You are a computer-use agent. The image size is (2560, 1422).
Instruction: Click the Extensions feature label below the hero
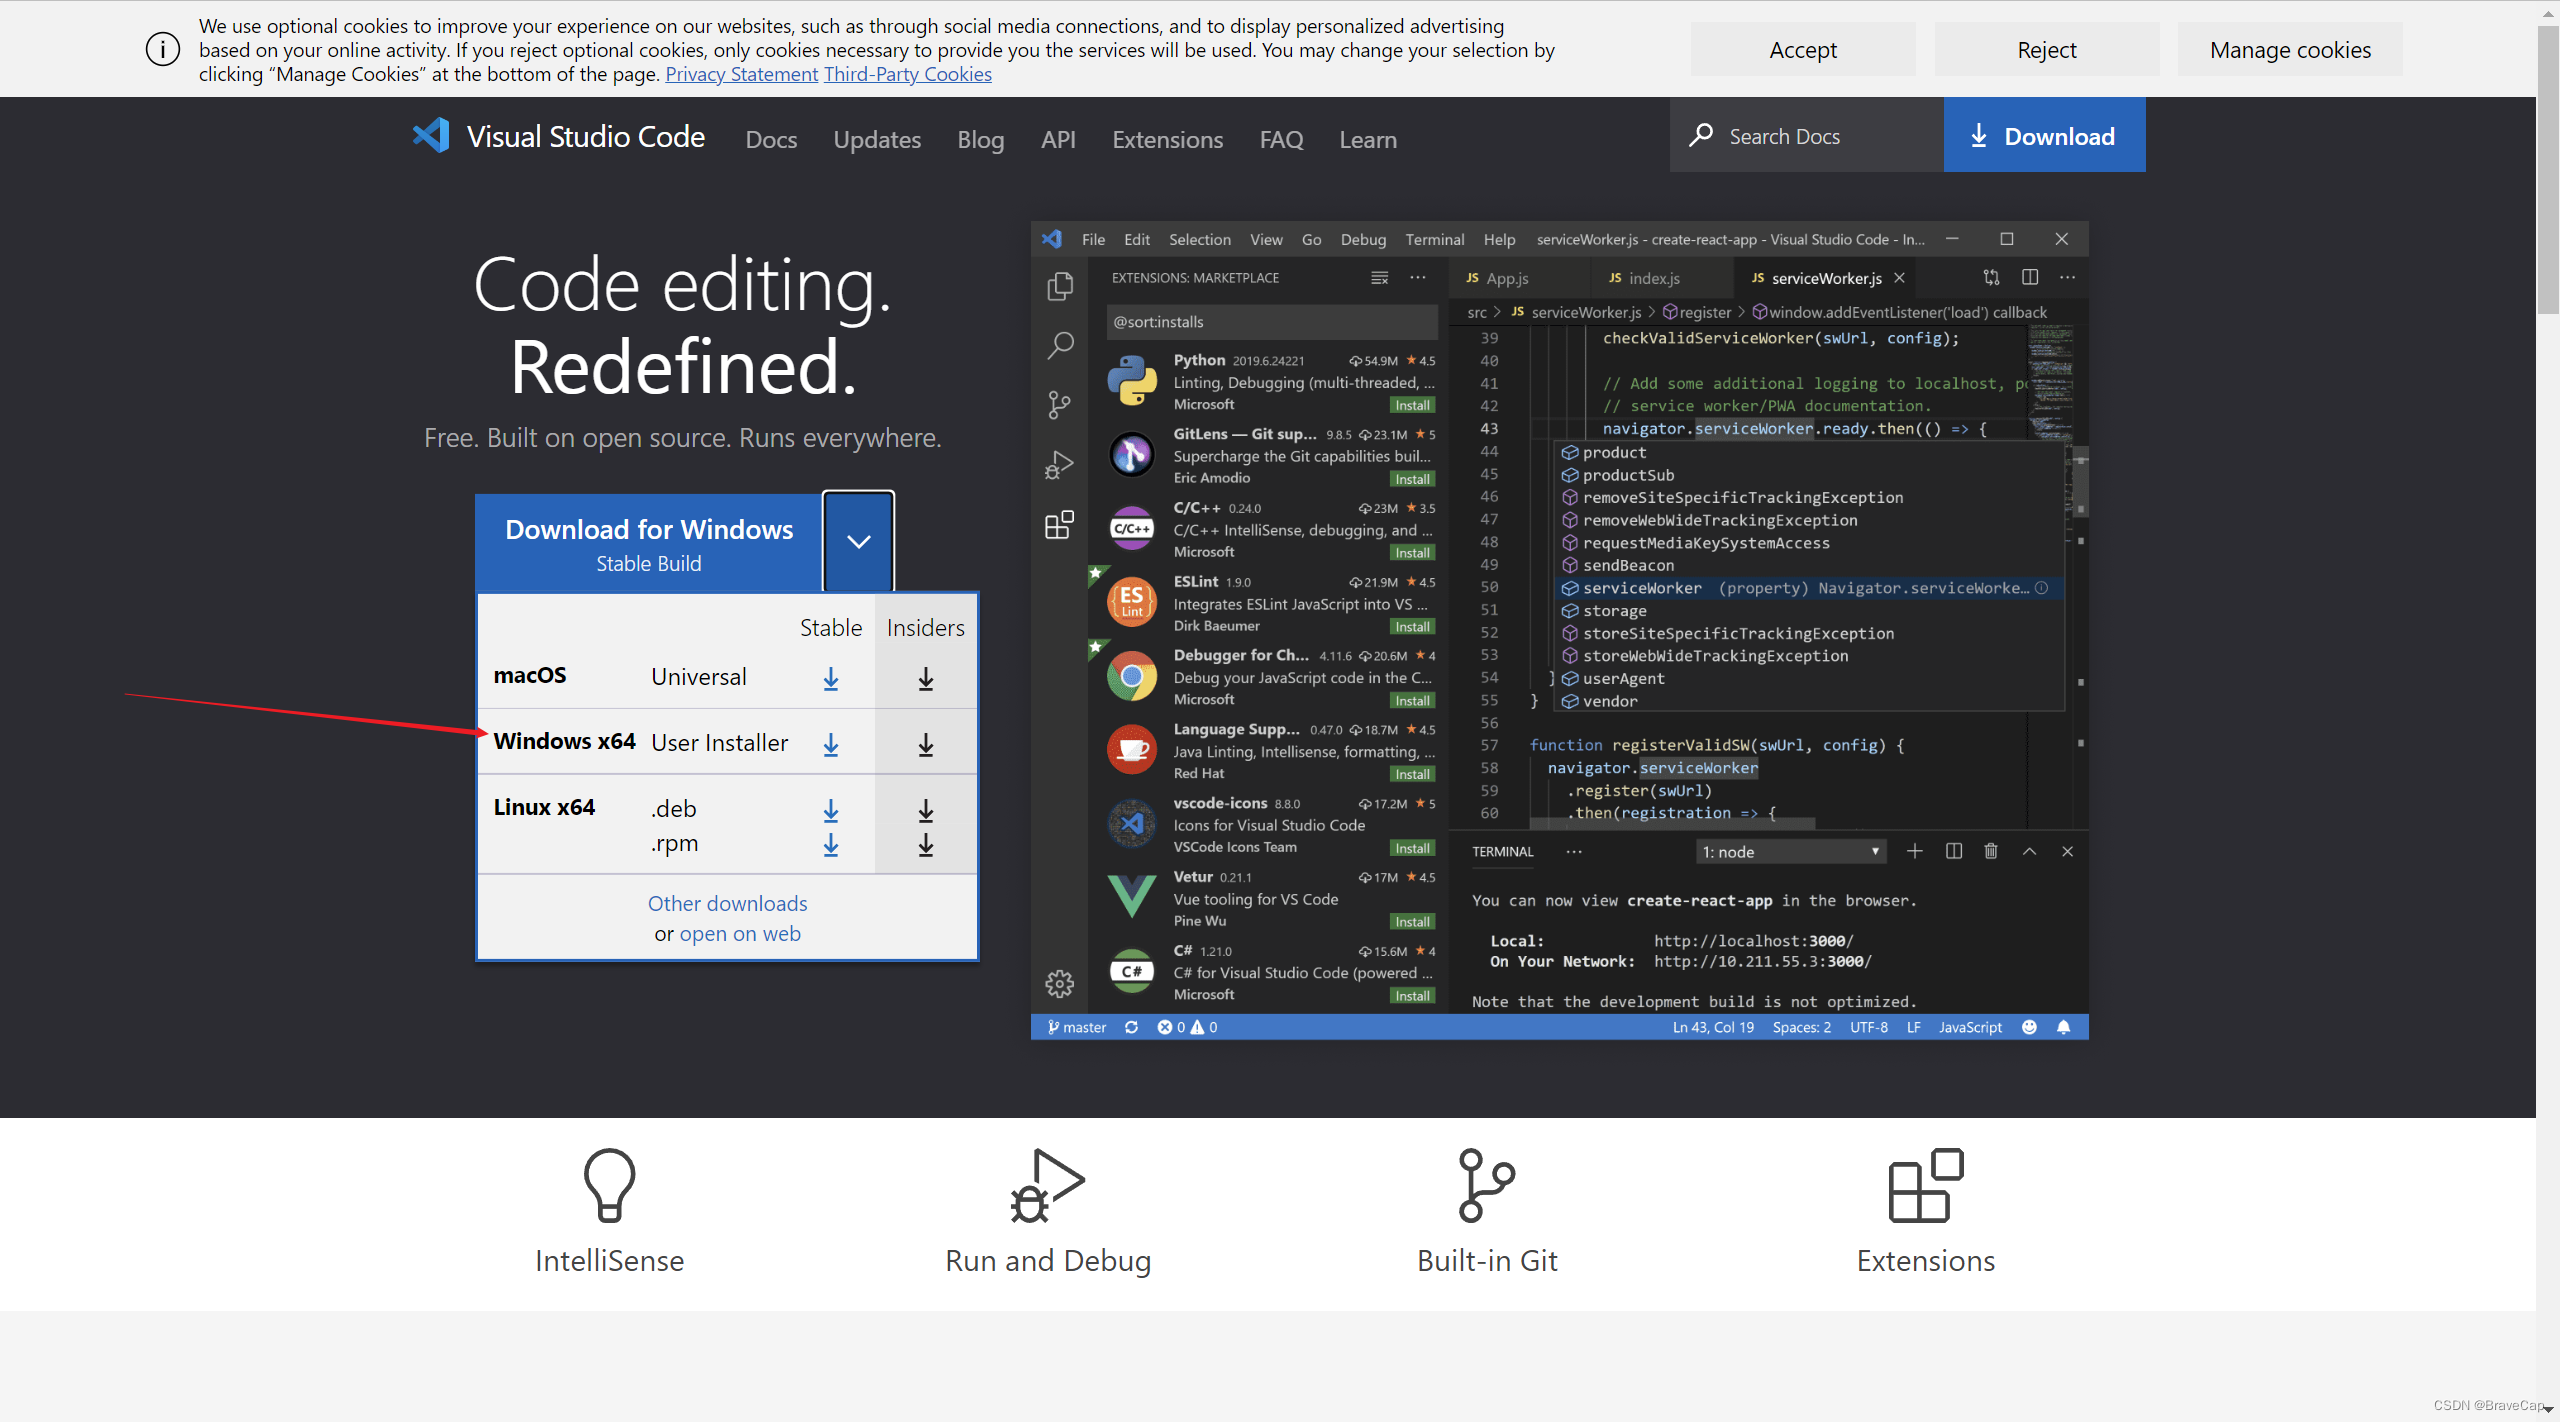[x=1925, y=1261]
